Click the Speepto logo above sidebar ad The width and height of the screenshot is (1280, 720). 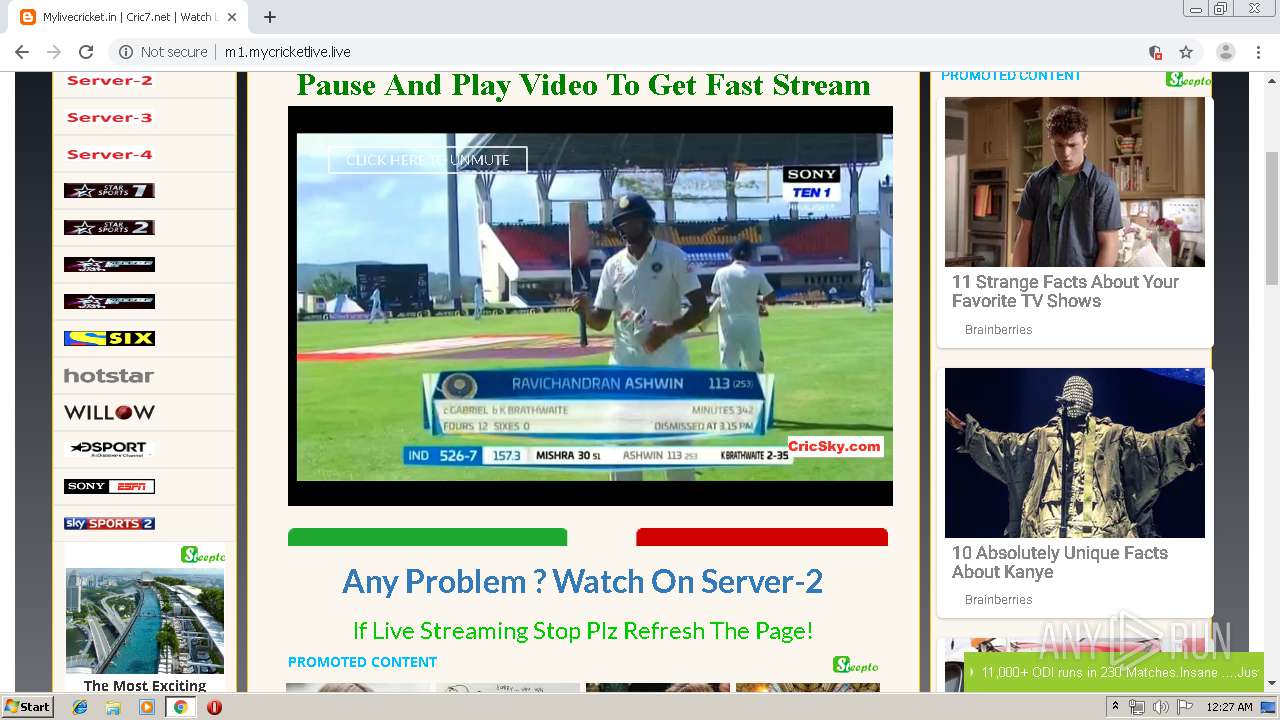tap(203, 554)
